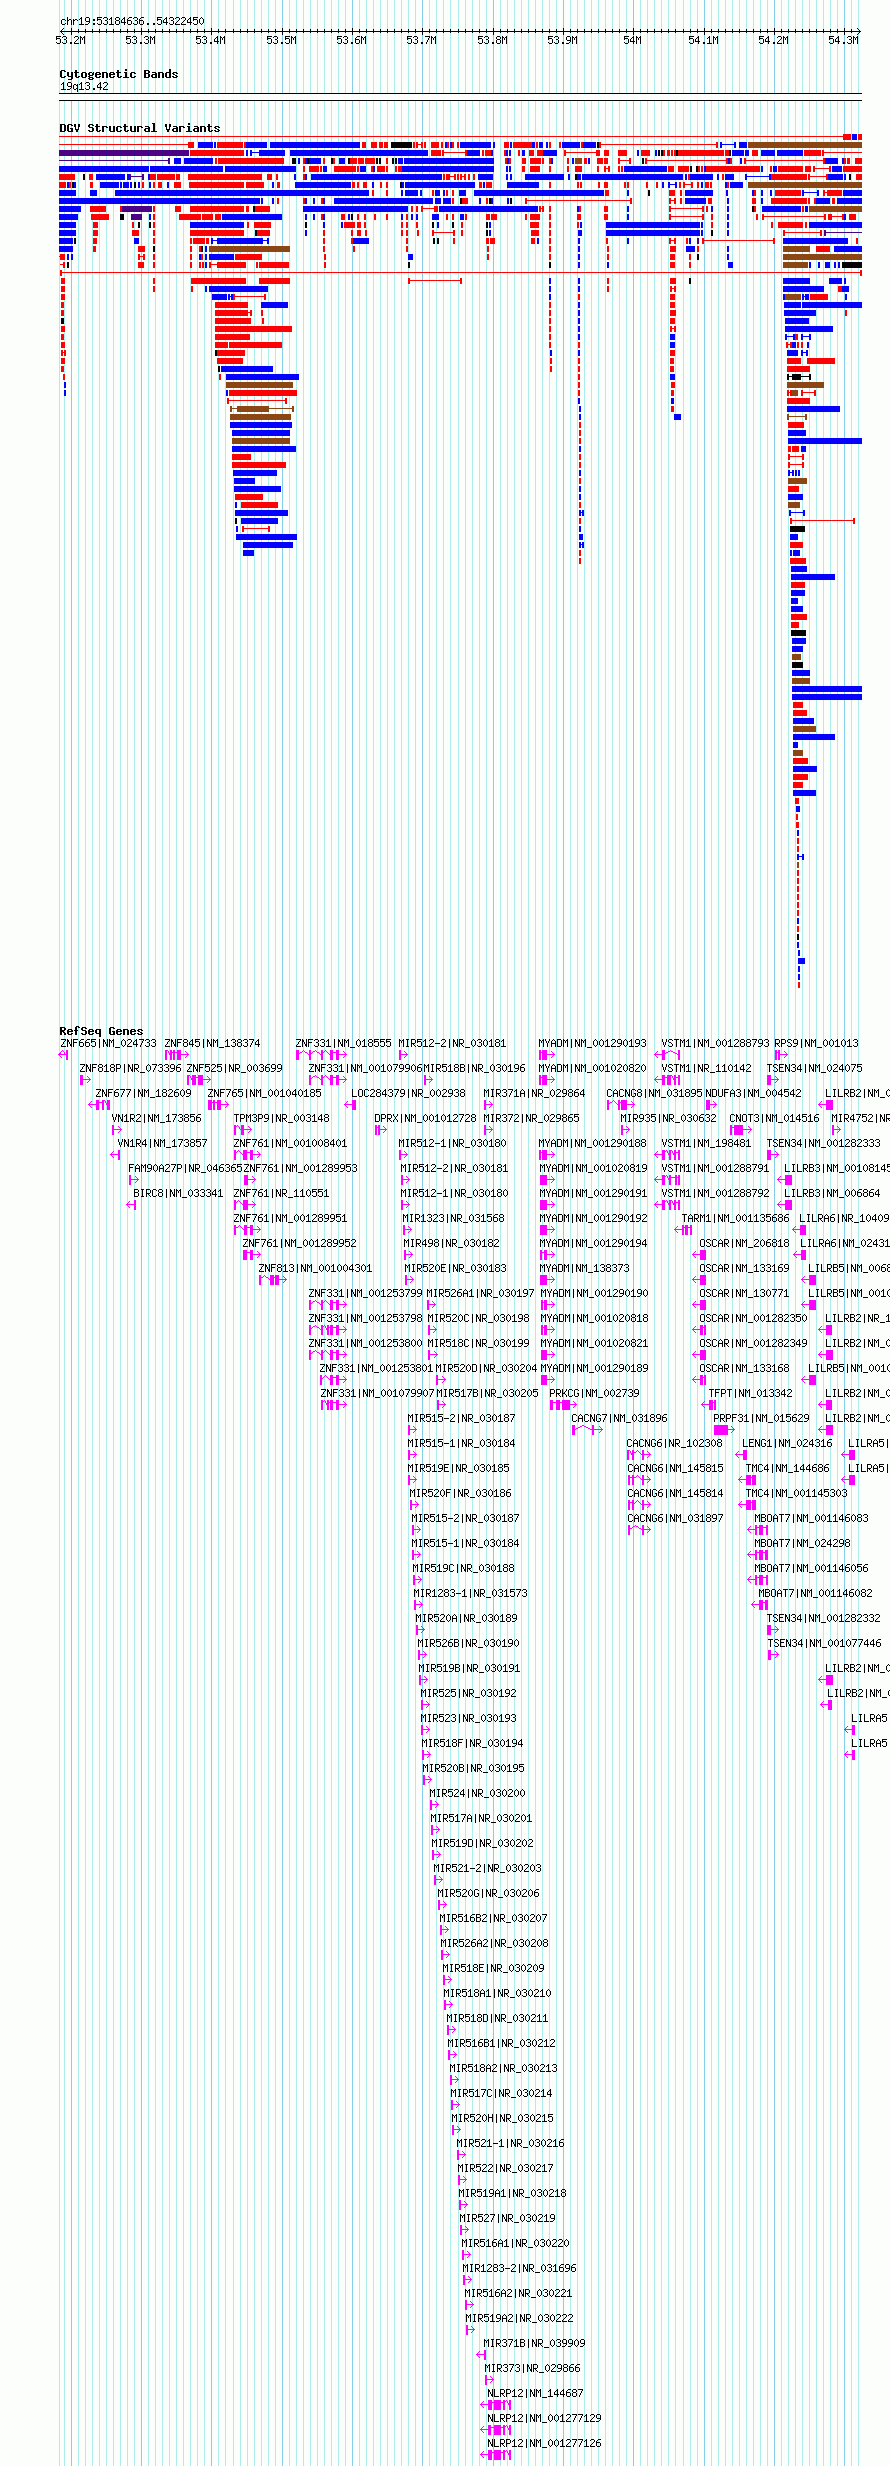Open gene ZNF665|NM_024733 label

pyautogui.click(x=108, y=1043)
